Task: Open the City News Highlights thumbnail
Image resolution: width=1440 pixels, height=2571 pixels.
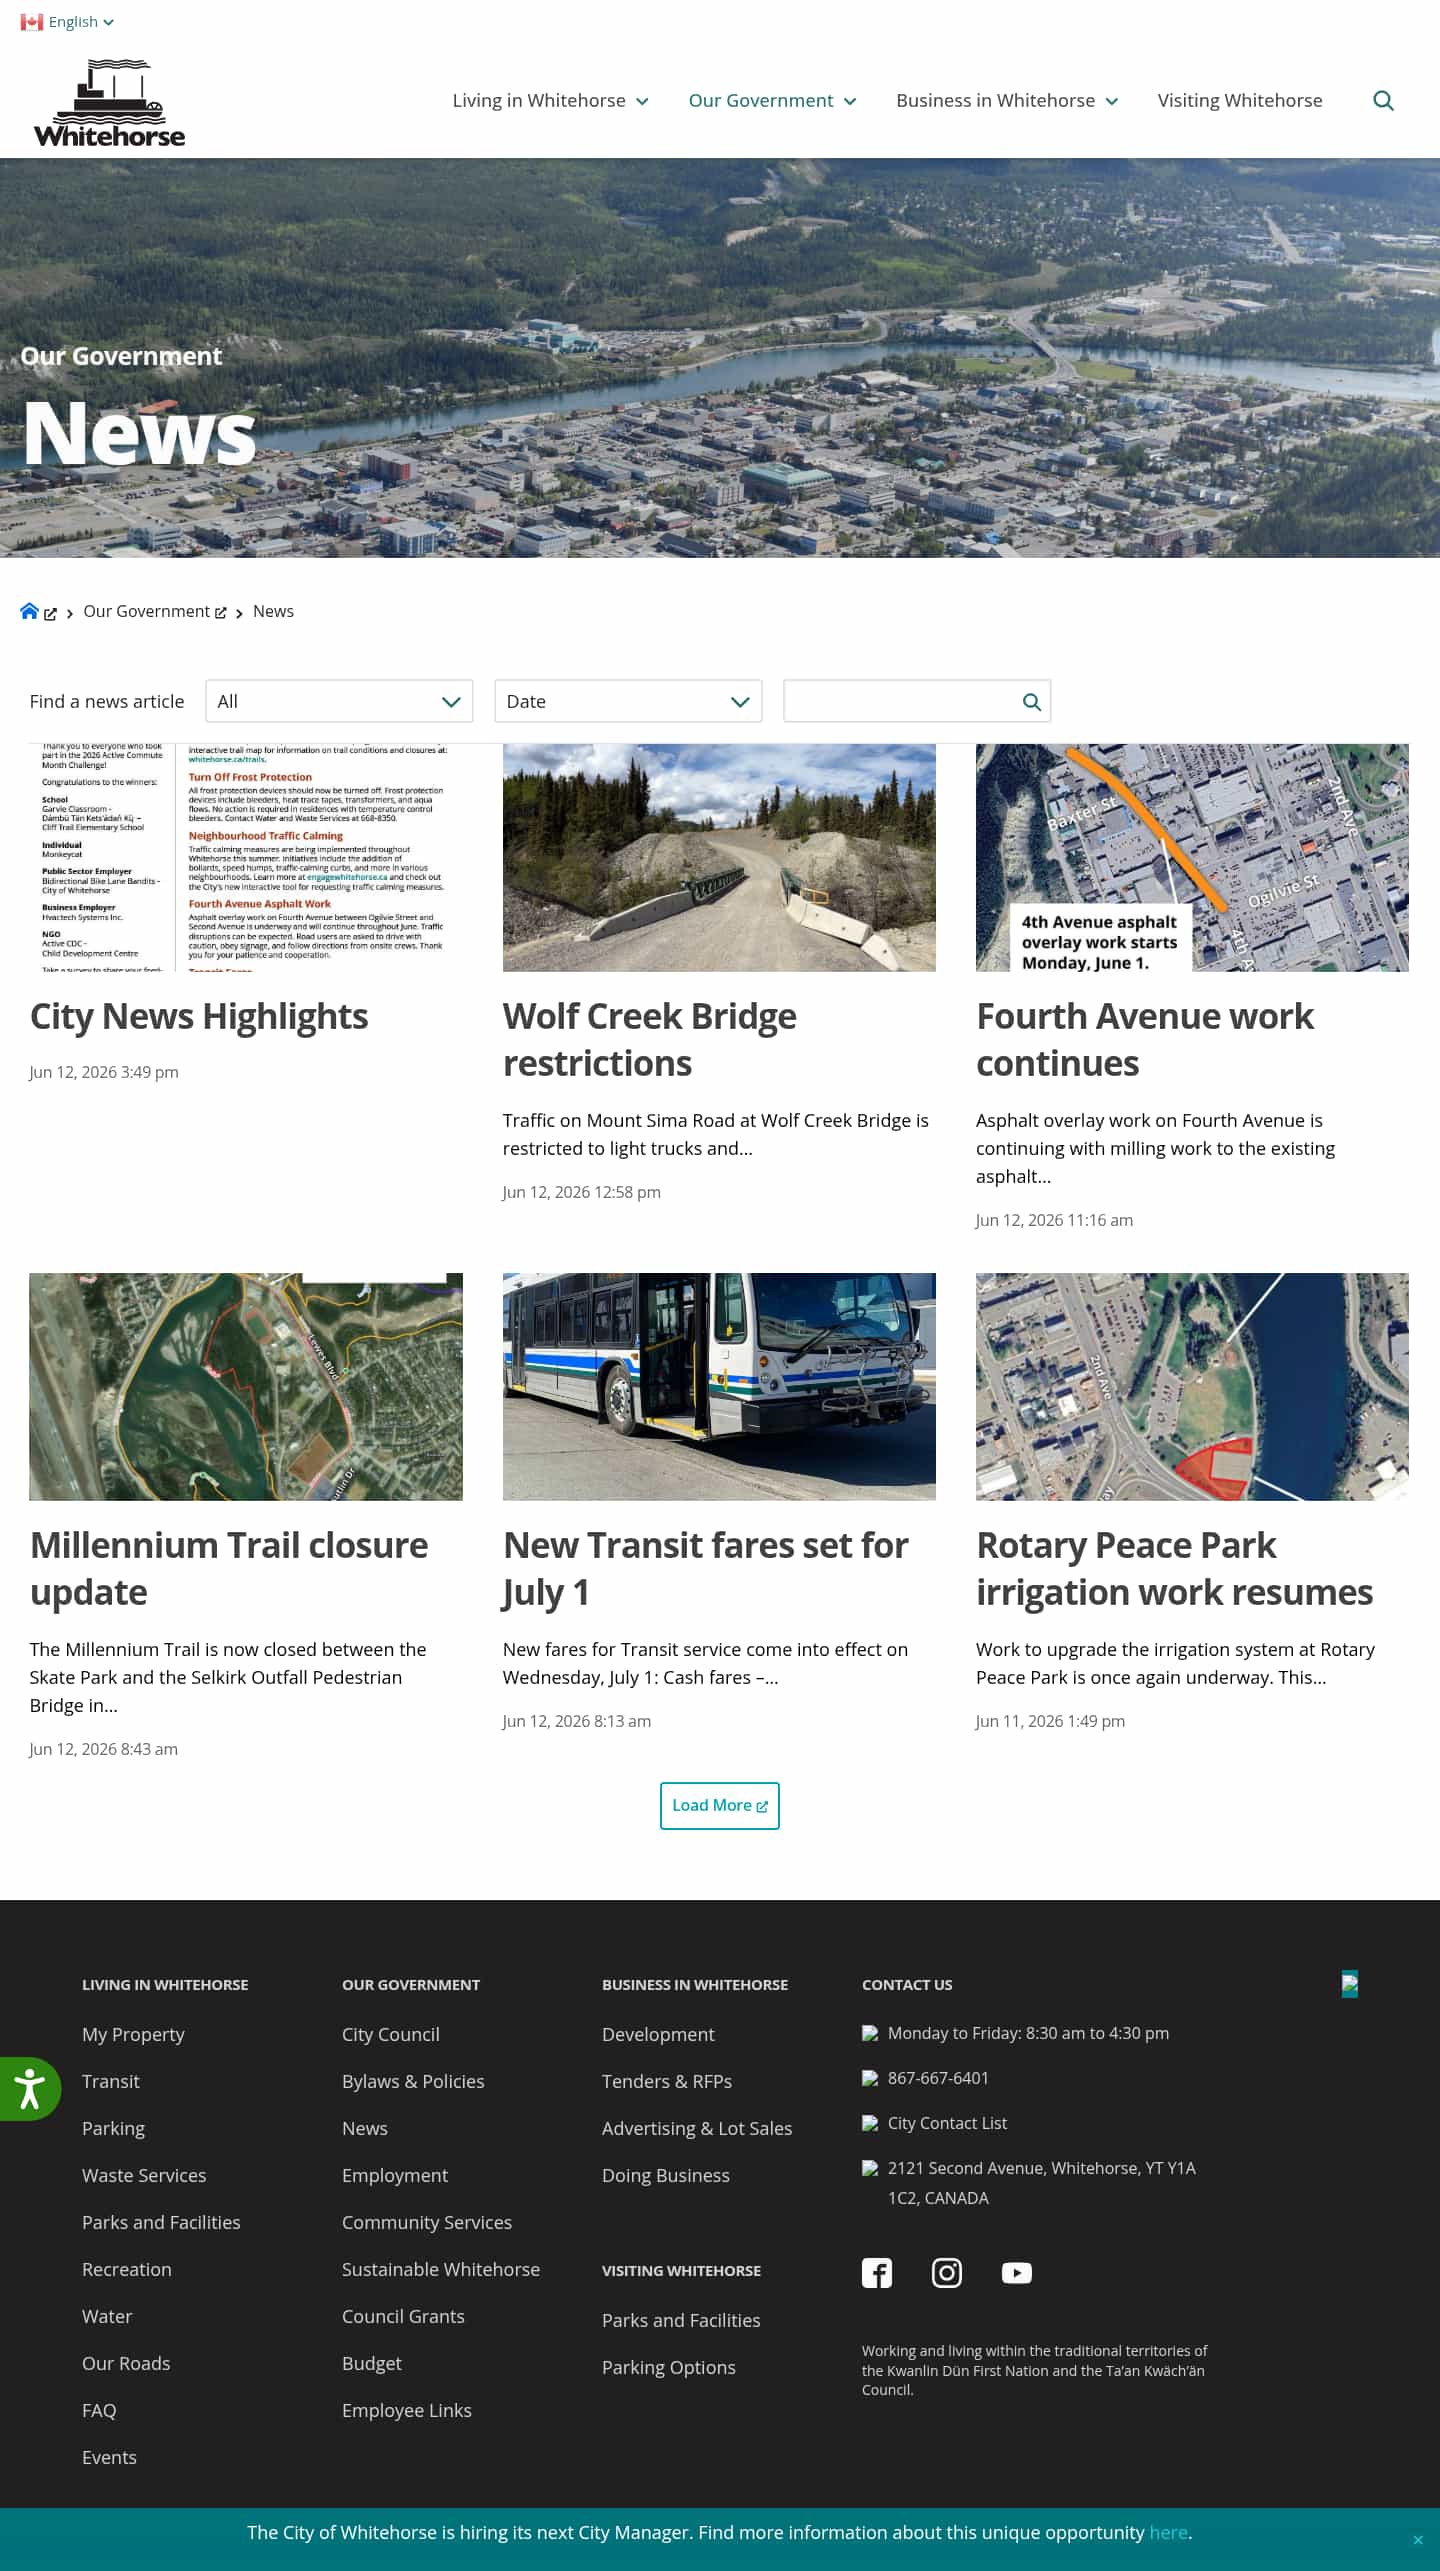Action: 246,857
